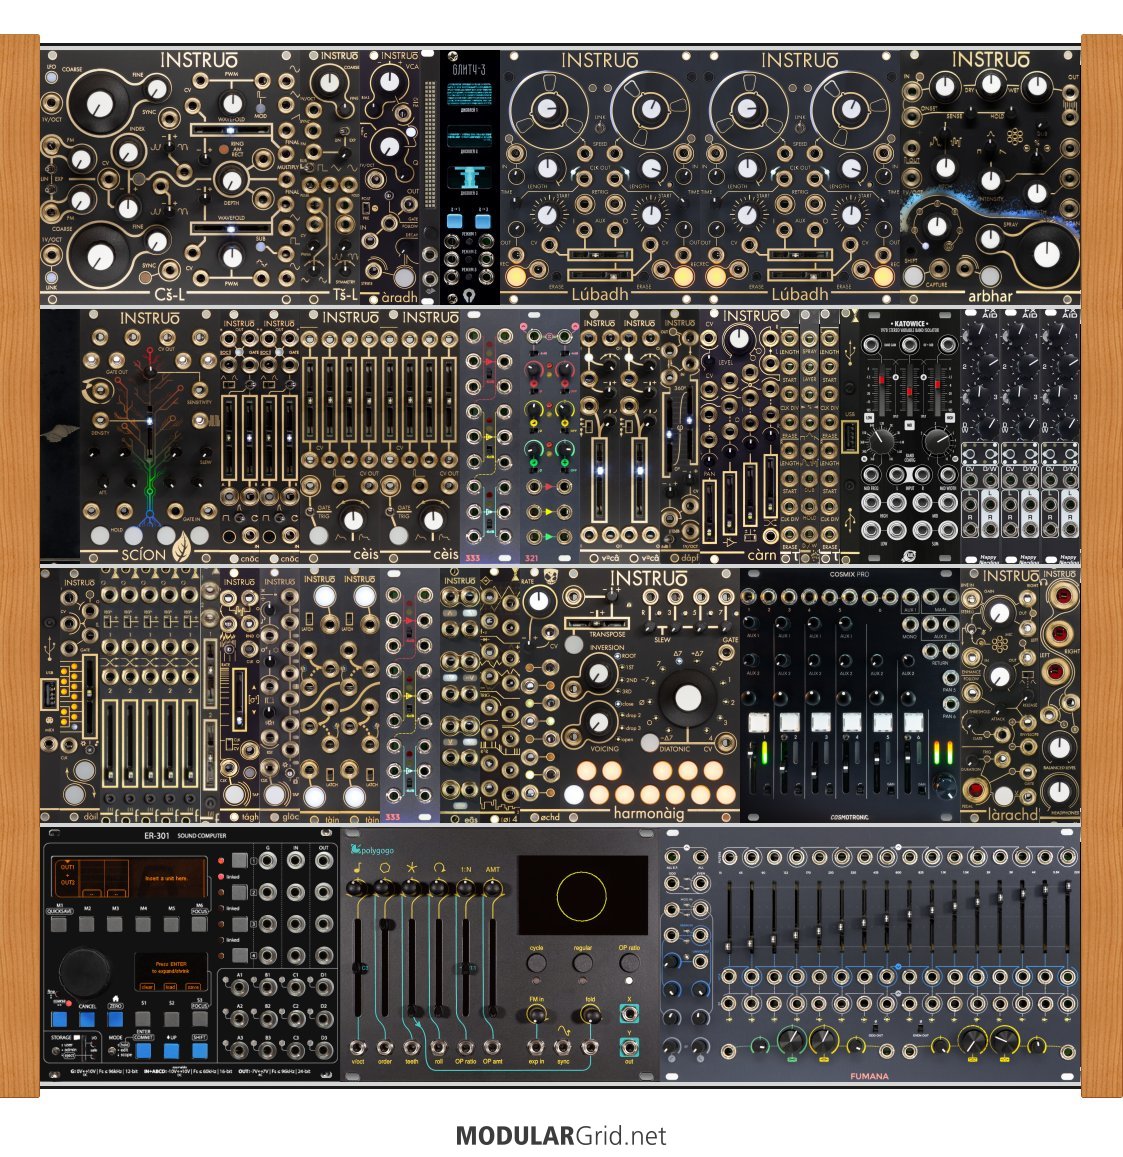Click the polygogo logo
This screenshot has width=1123, height=1157.
point(373,849)
